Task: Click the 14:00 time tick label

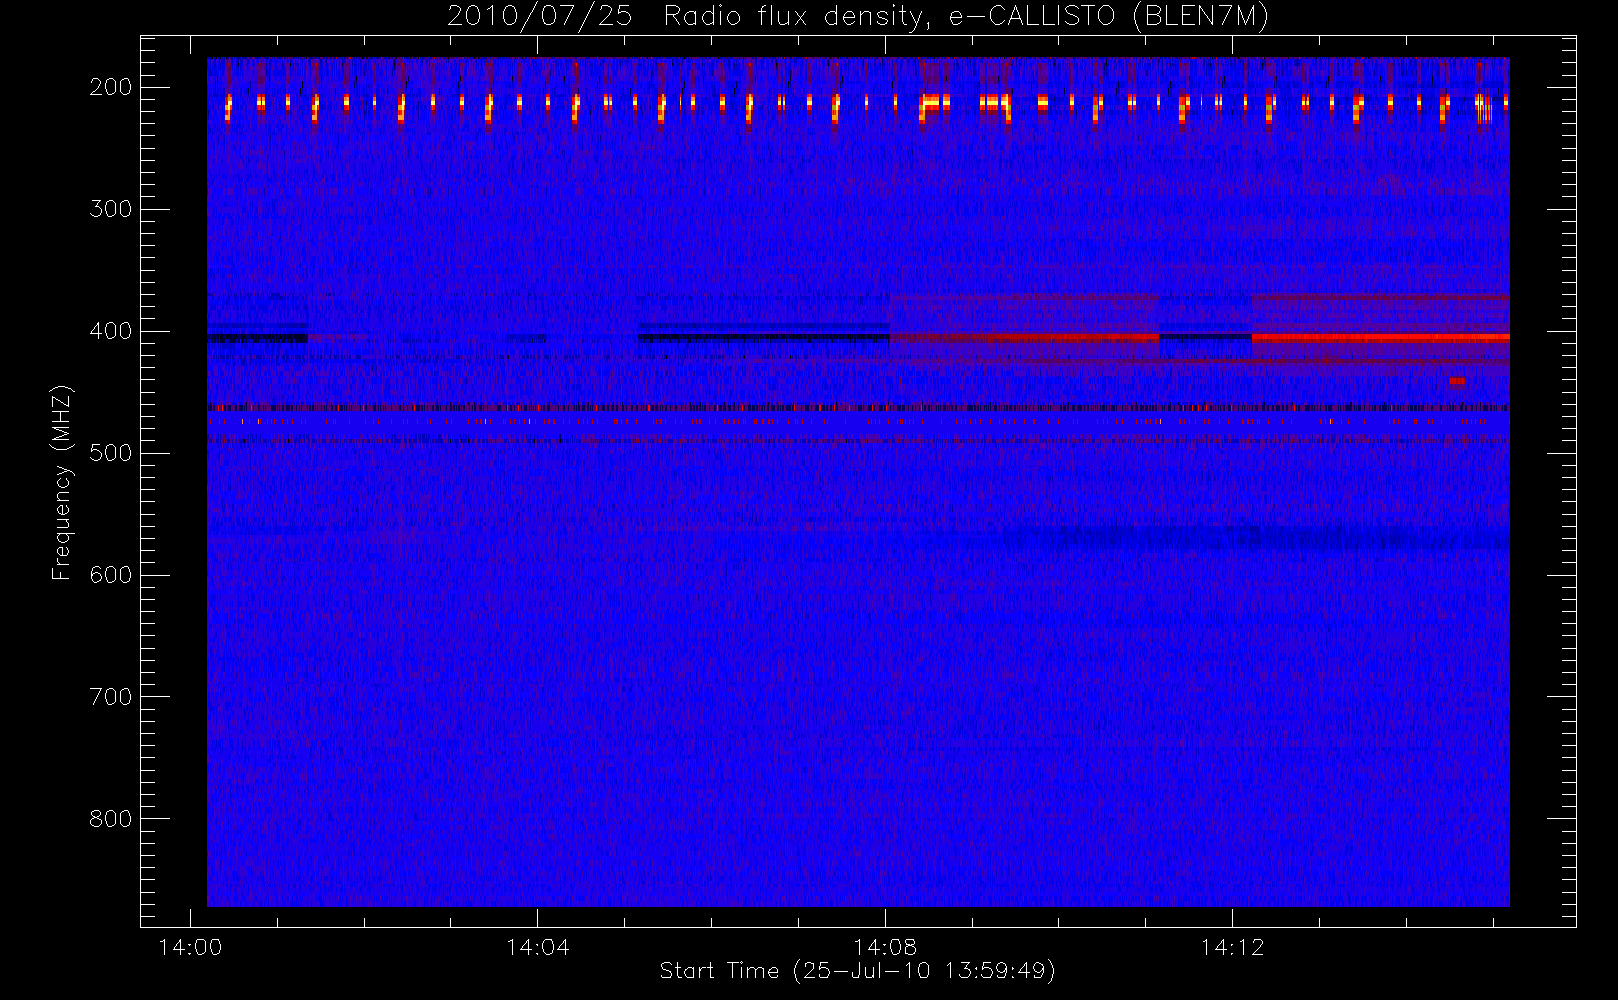Action: [190, 946]
